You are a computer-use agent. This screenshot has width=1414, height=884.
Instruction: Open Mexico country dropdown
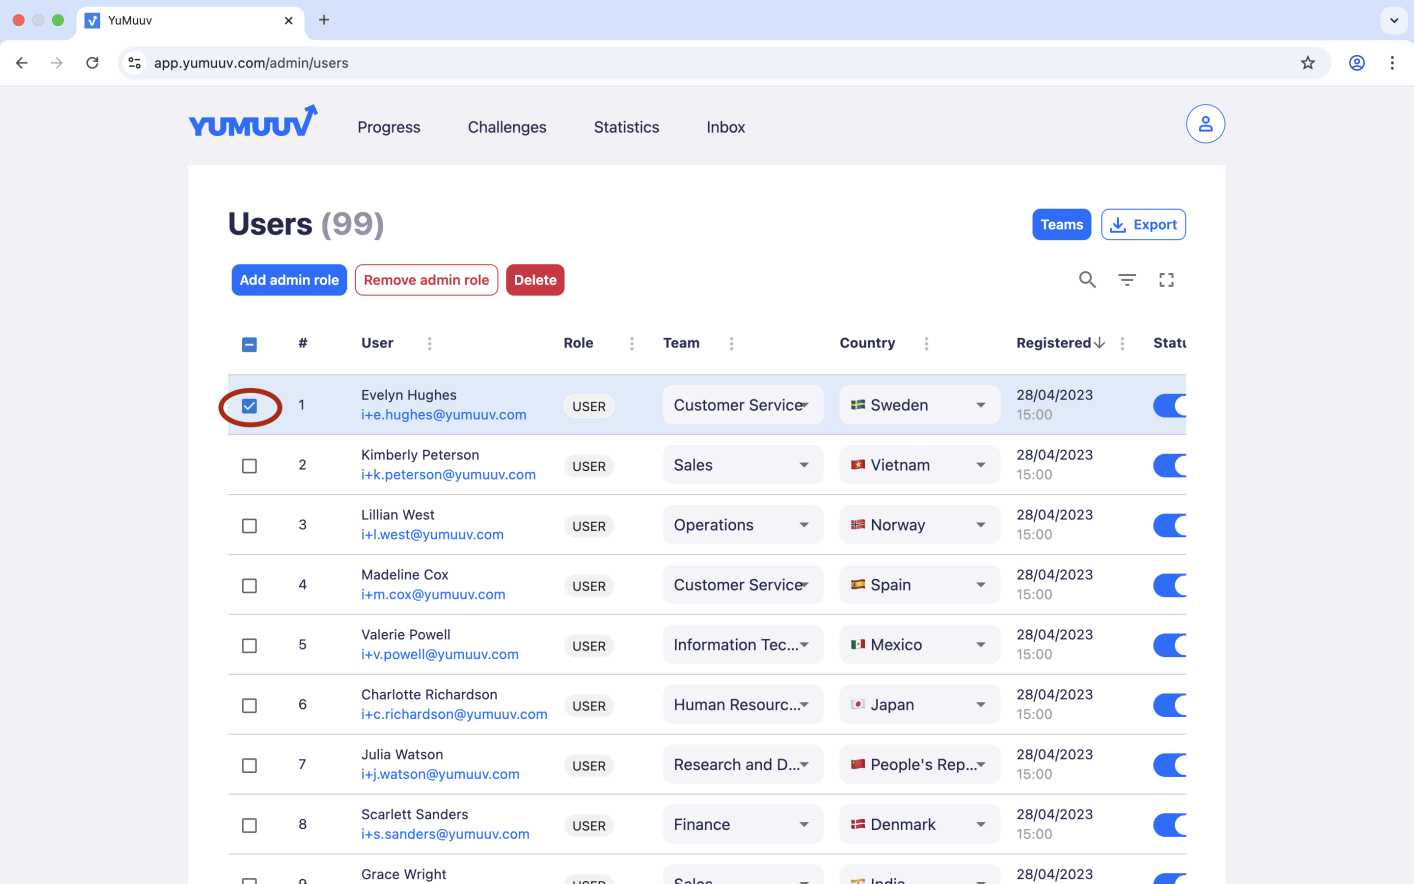pos(920,645)
